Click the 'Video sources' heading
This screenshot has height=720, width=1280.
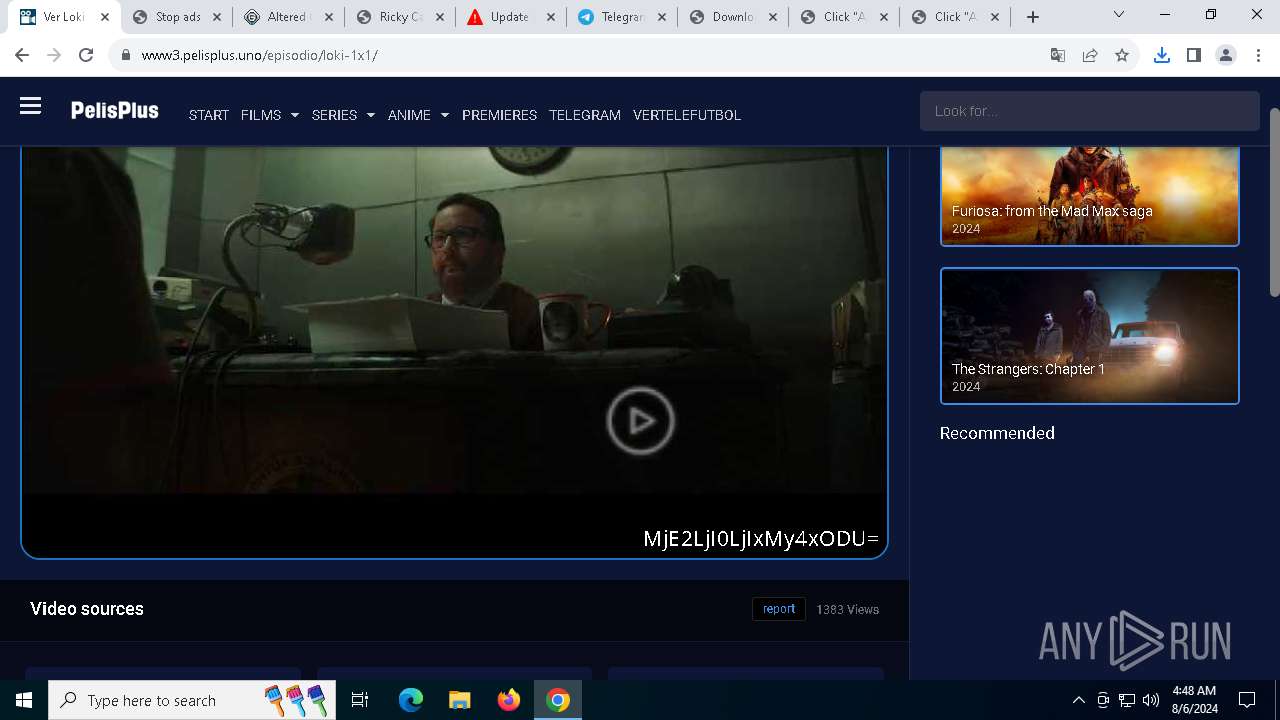87,609
